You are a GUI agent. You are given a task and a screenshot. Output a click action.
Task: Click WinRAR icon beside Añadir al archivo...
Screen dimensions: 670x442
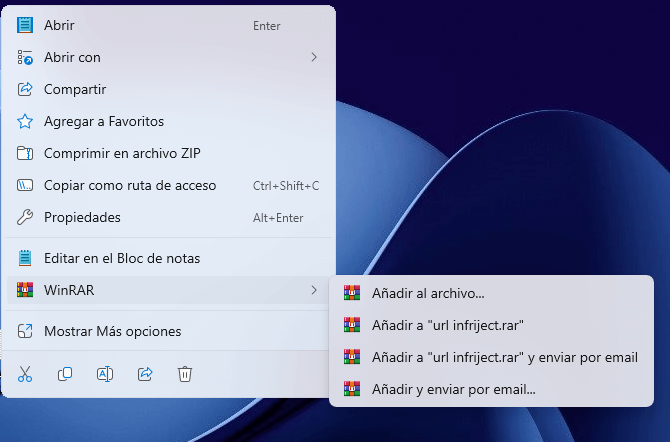coord(352,293)
